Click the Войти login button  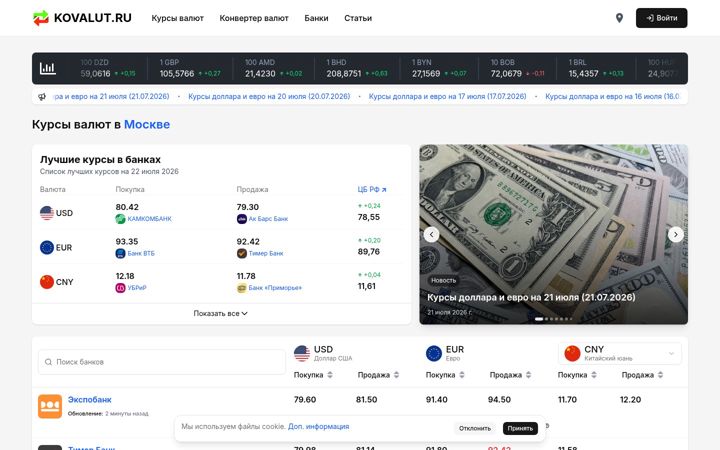pyautogui.click(x=662, y=18)
